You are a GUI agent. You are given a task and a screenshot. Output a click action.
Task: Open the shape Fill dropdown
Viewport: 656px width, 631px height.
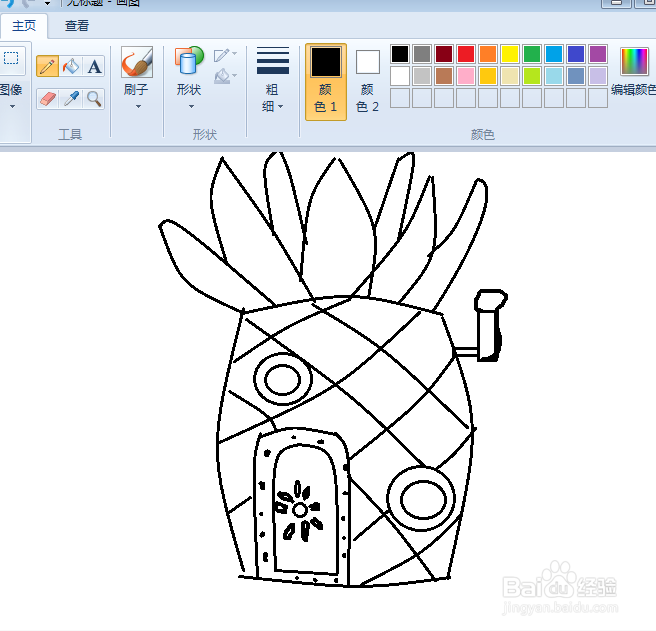225,76
